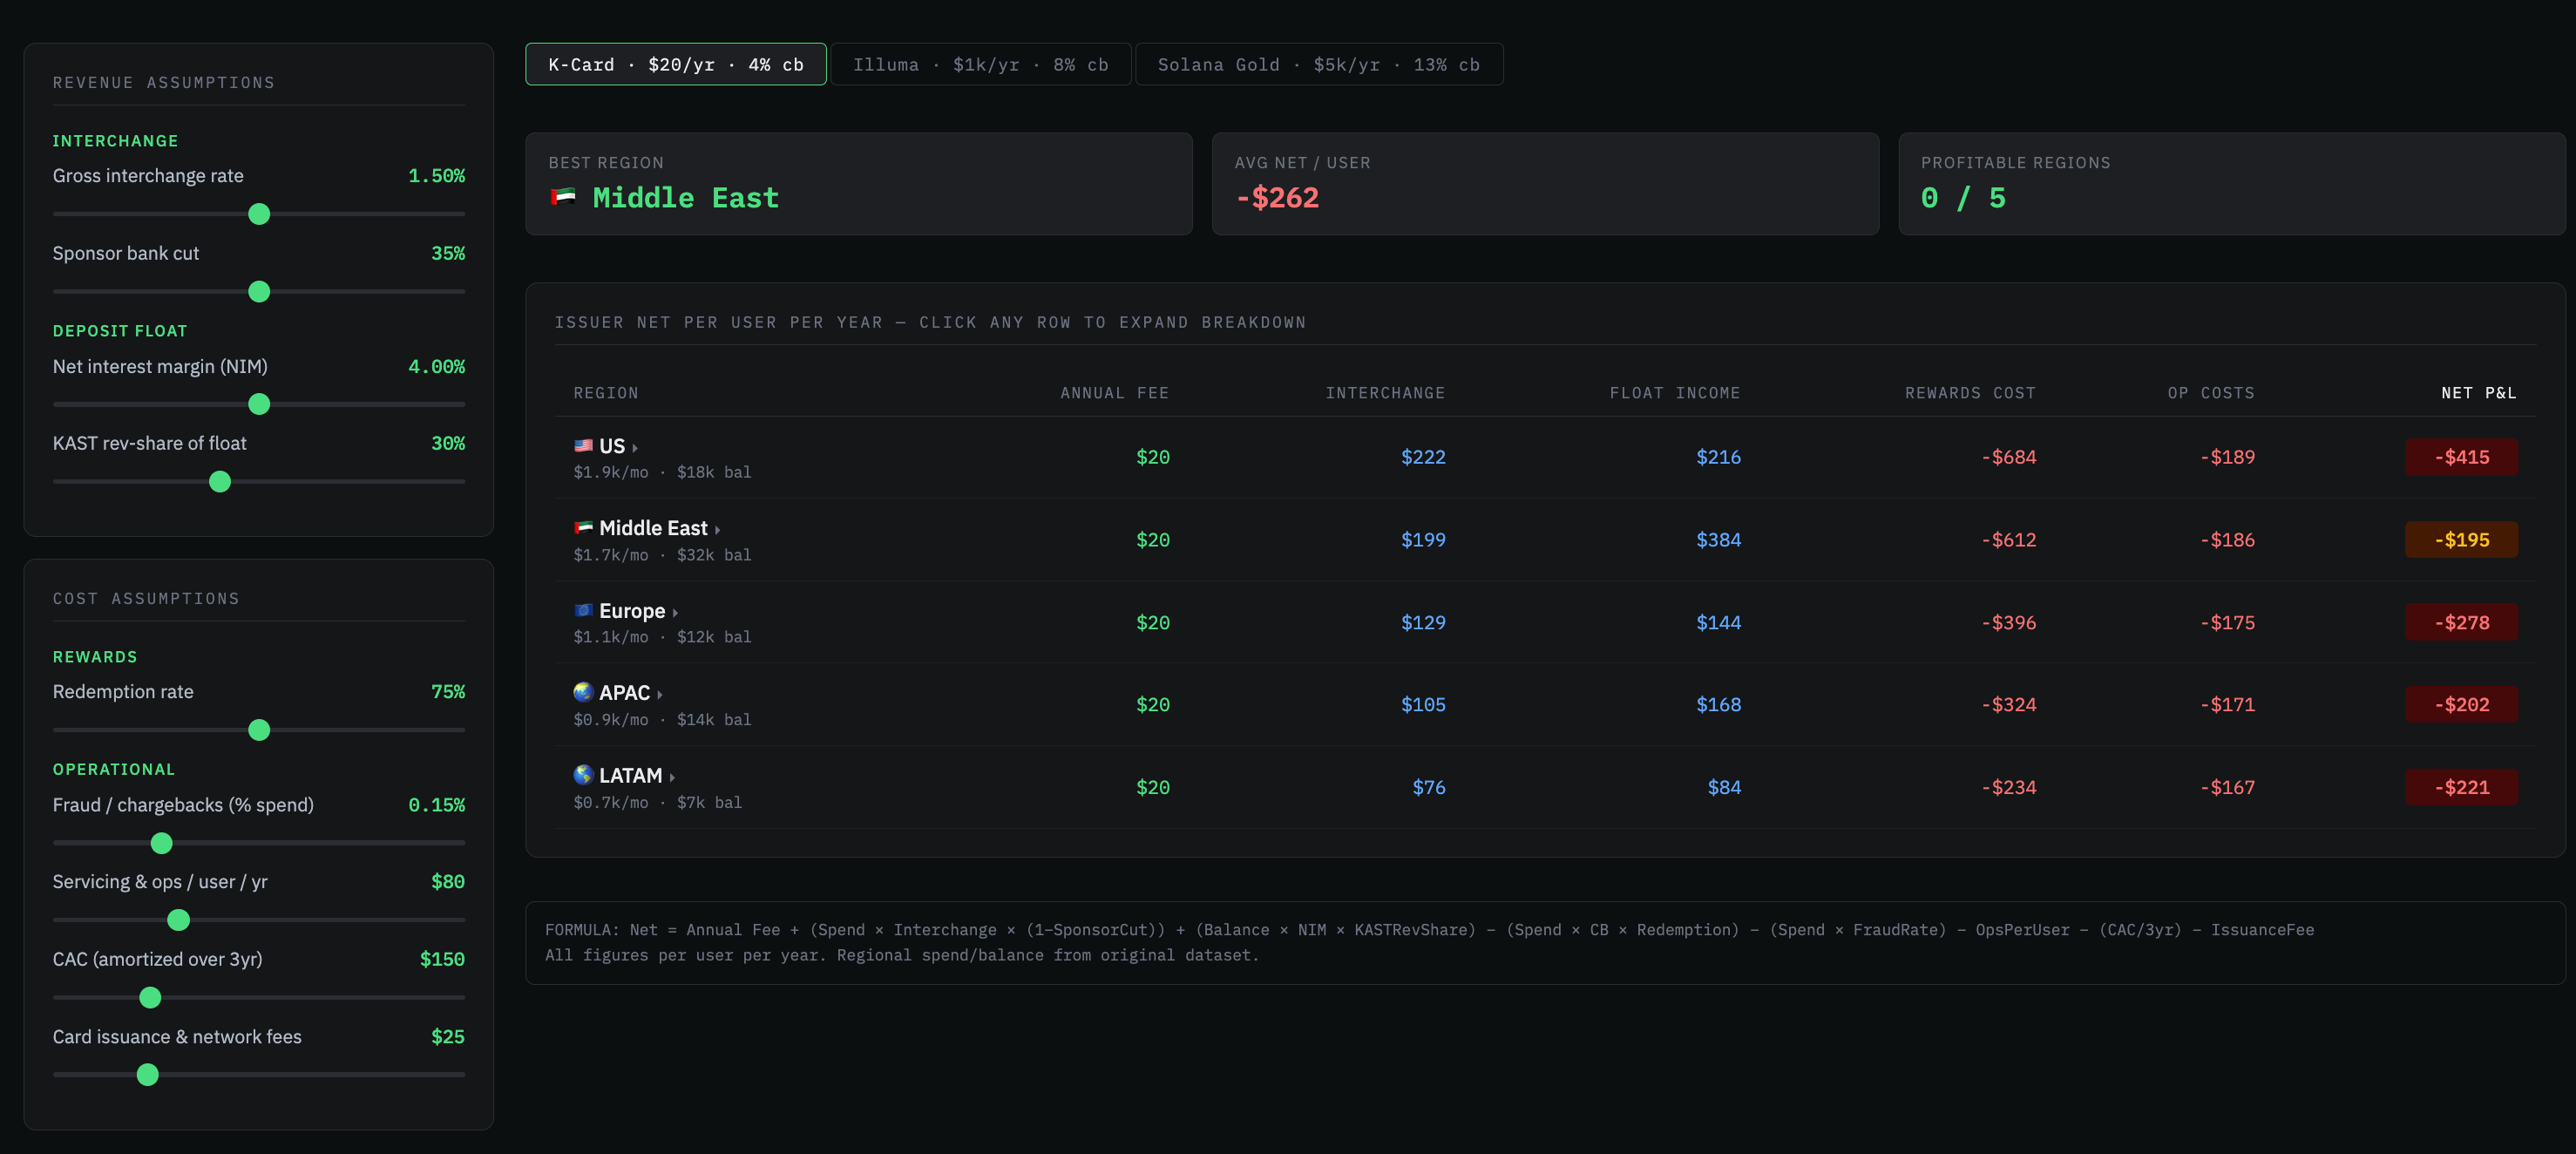Select the Solana Gold $5k/yr tab
2576x1154 pixels.
point(1318,64)
